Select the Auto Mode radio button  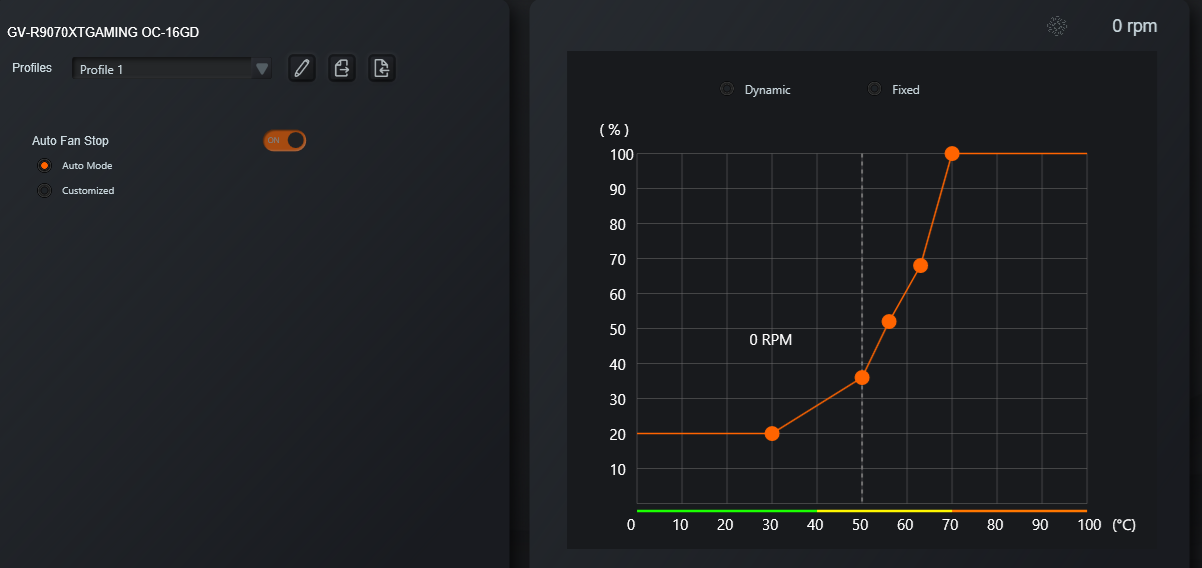coord(44,166)
